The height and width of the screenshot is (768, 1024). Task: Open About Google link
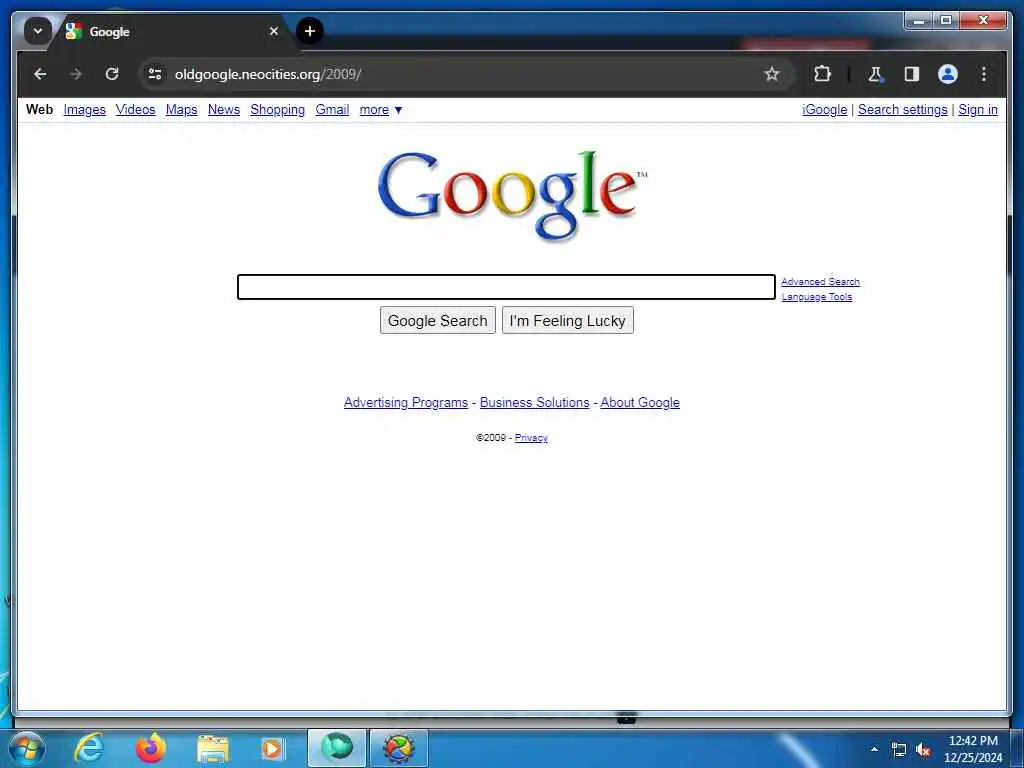640,402
